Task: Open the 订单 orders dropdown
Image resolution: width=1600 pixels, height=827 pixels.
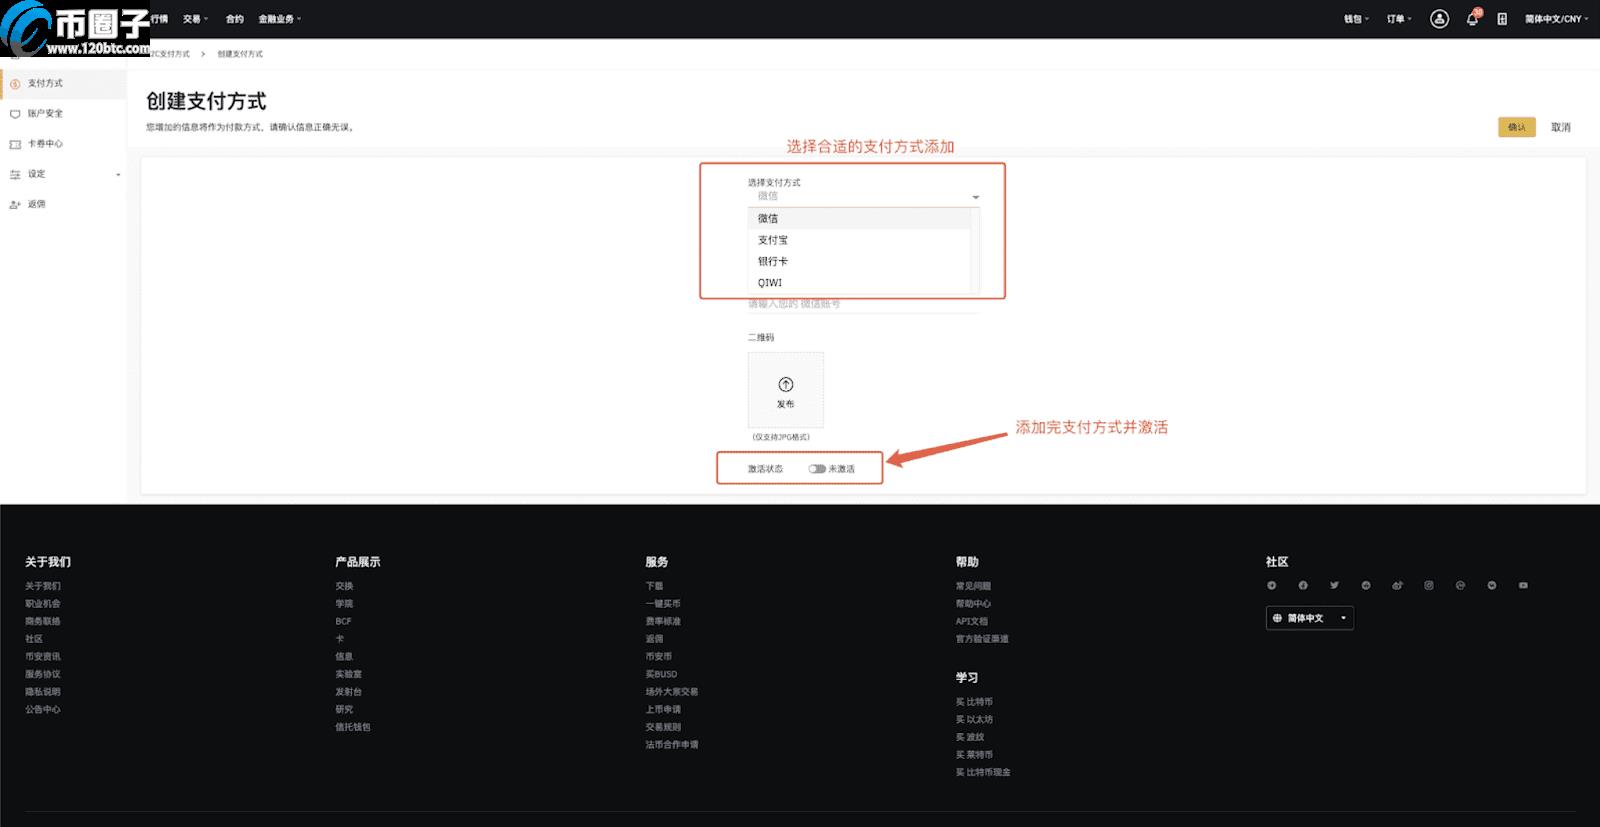Action: click(1399, 19)
